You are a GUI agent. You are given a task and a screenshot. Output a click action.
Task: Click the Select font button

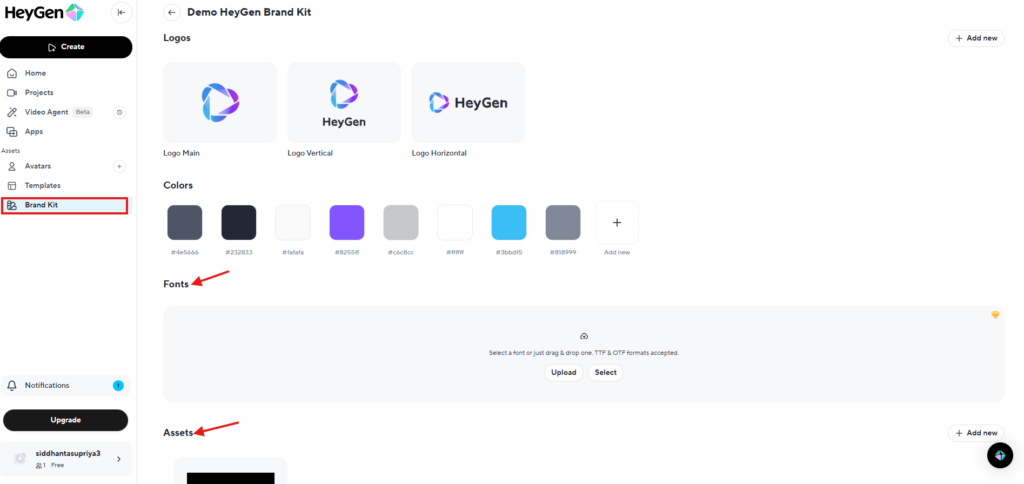click(605, 373)
